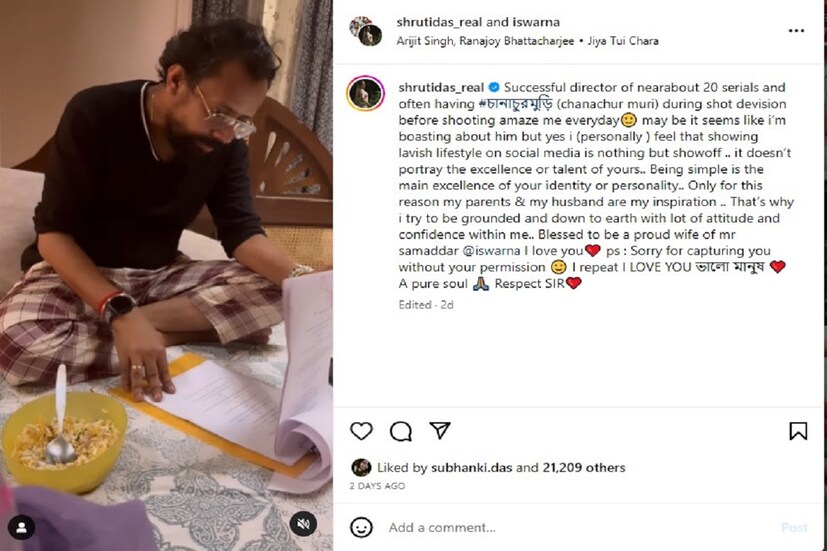Open subhanki.das profile from the likes
The image size is (827, 551).
tap(473, 467)
